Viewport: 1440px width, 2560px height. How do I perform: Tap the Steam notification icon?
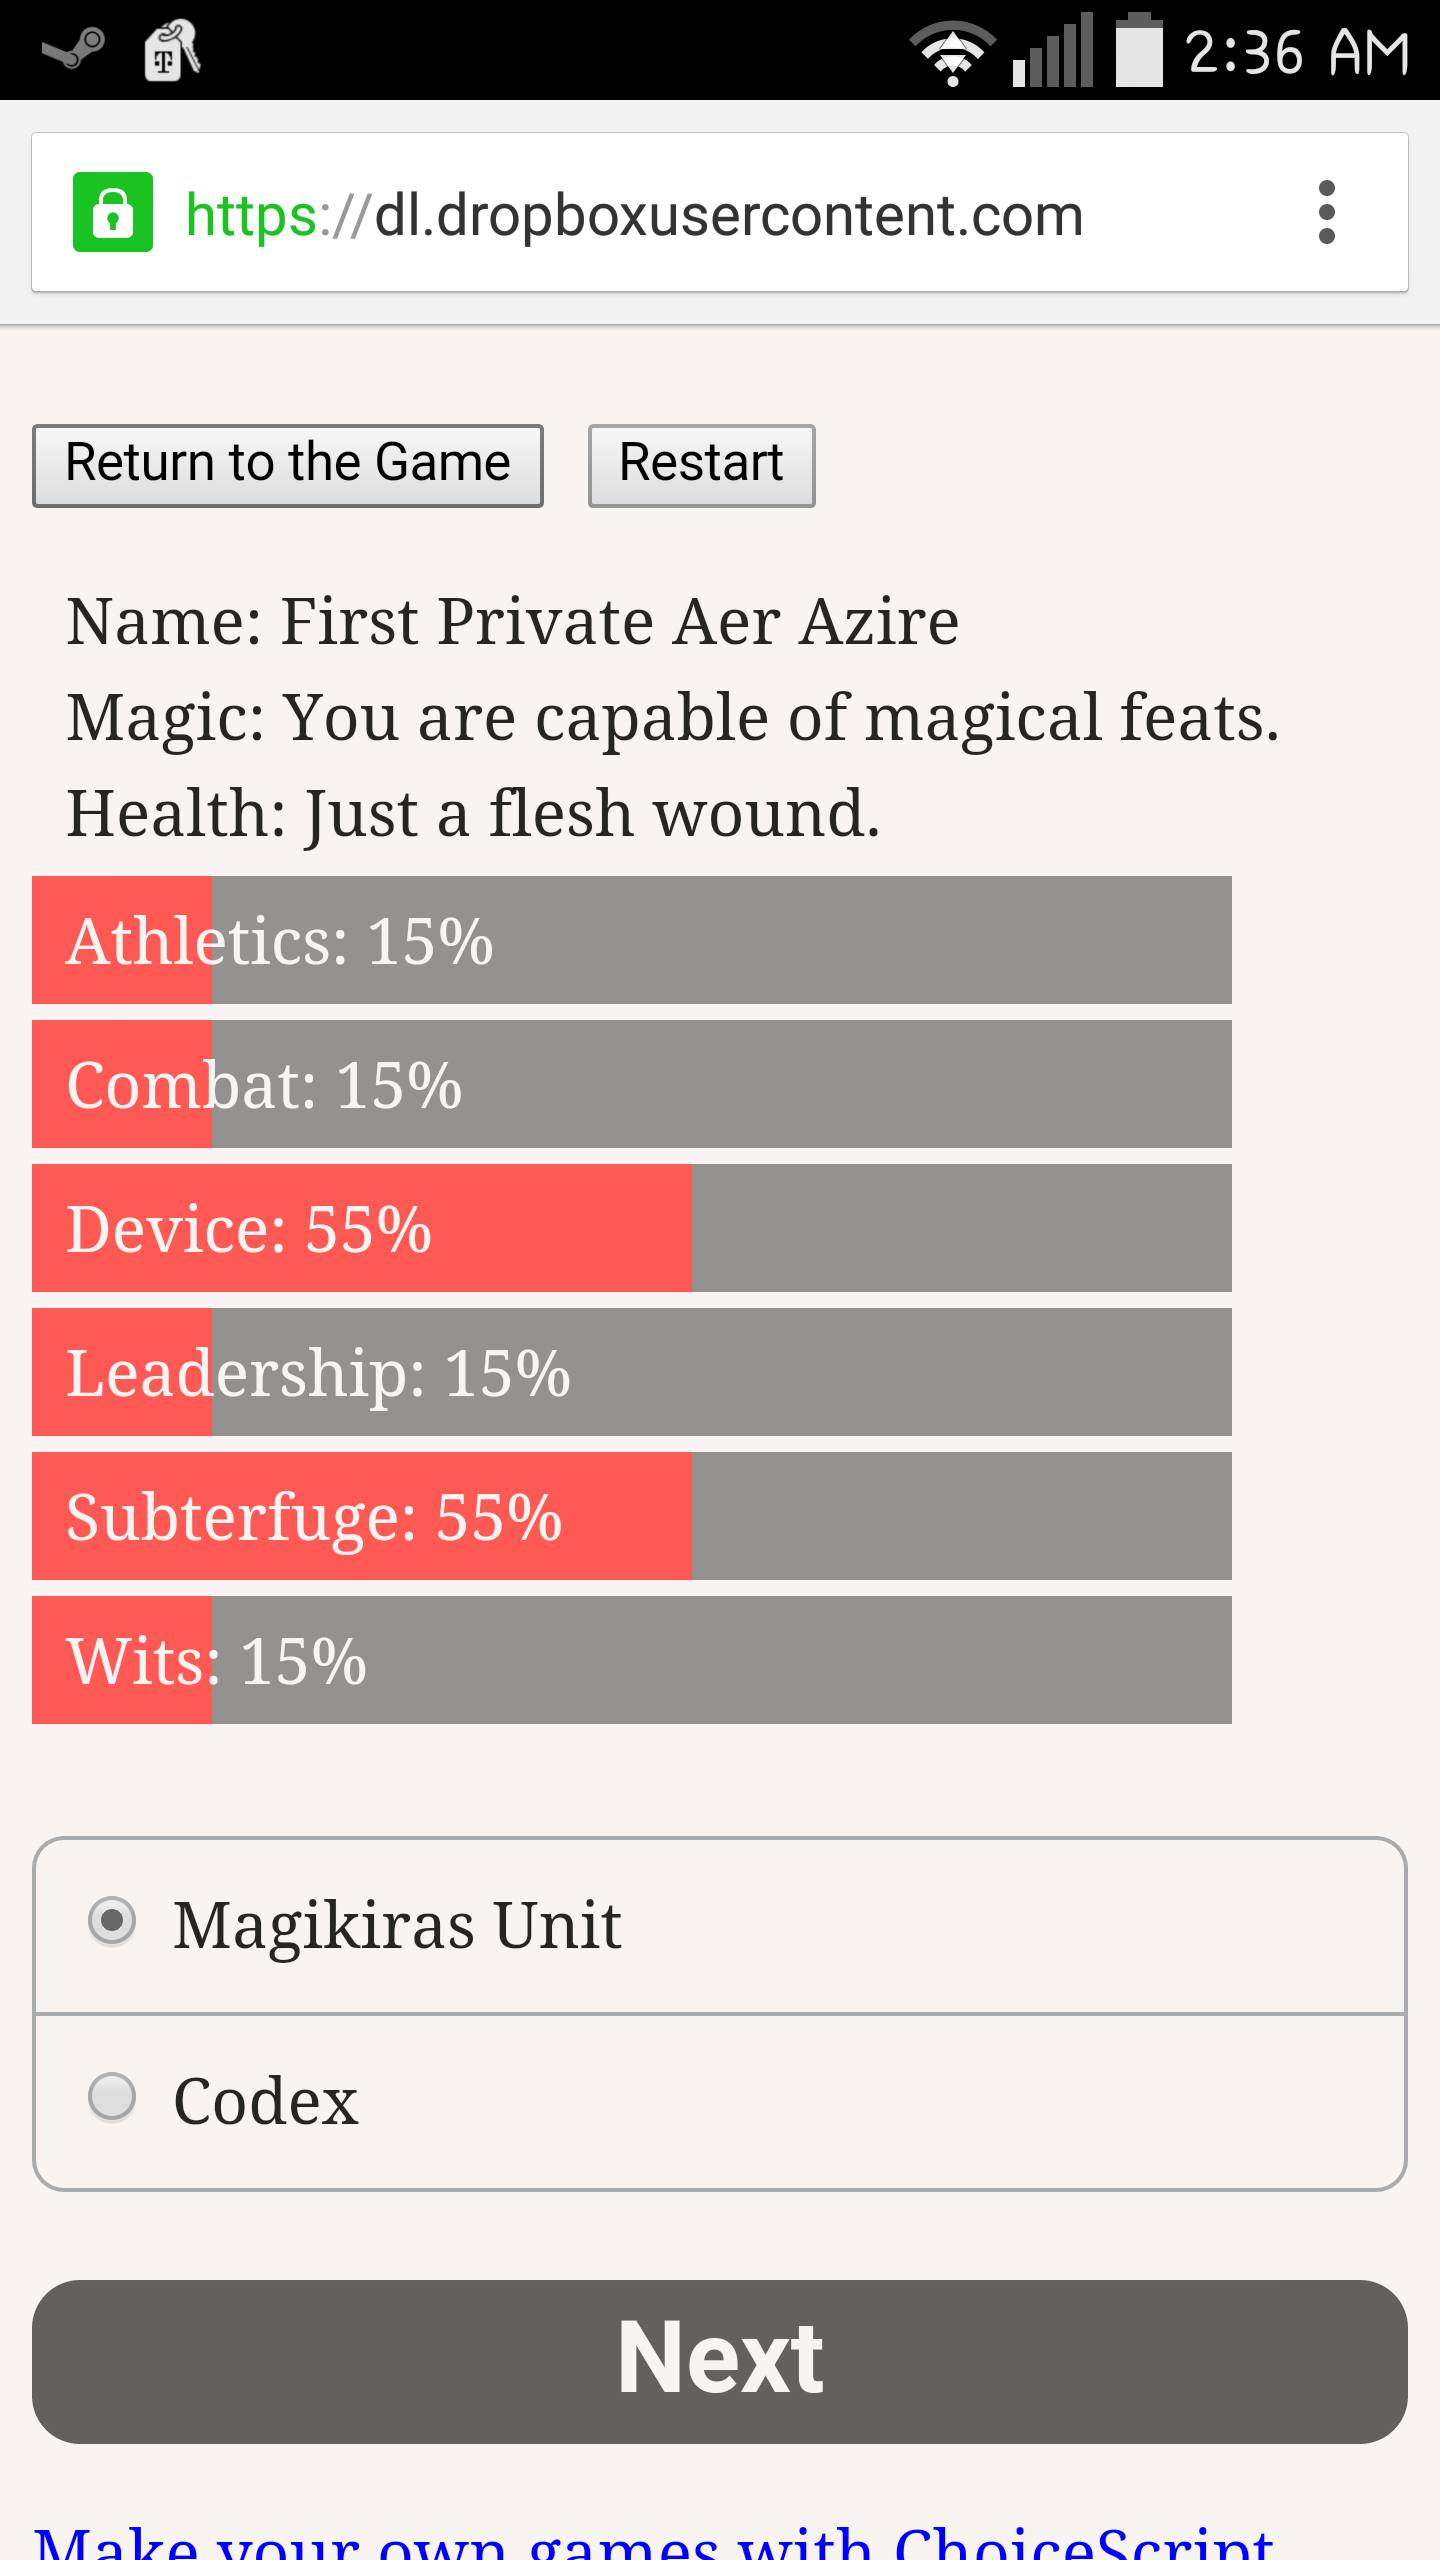[73, 50]
